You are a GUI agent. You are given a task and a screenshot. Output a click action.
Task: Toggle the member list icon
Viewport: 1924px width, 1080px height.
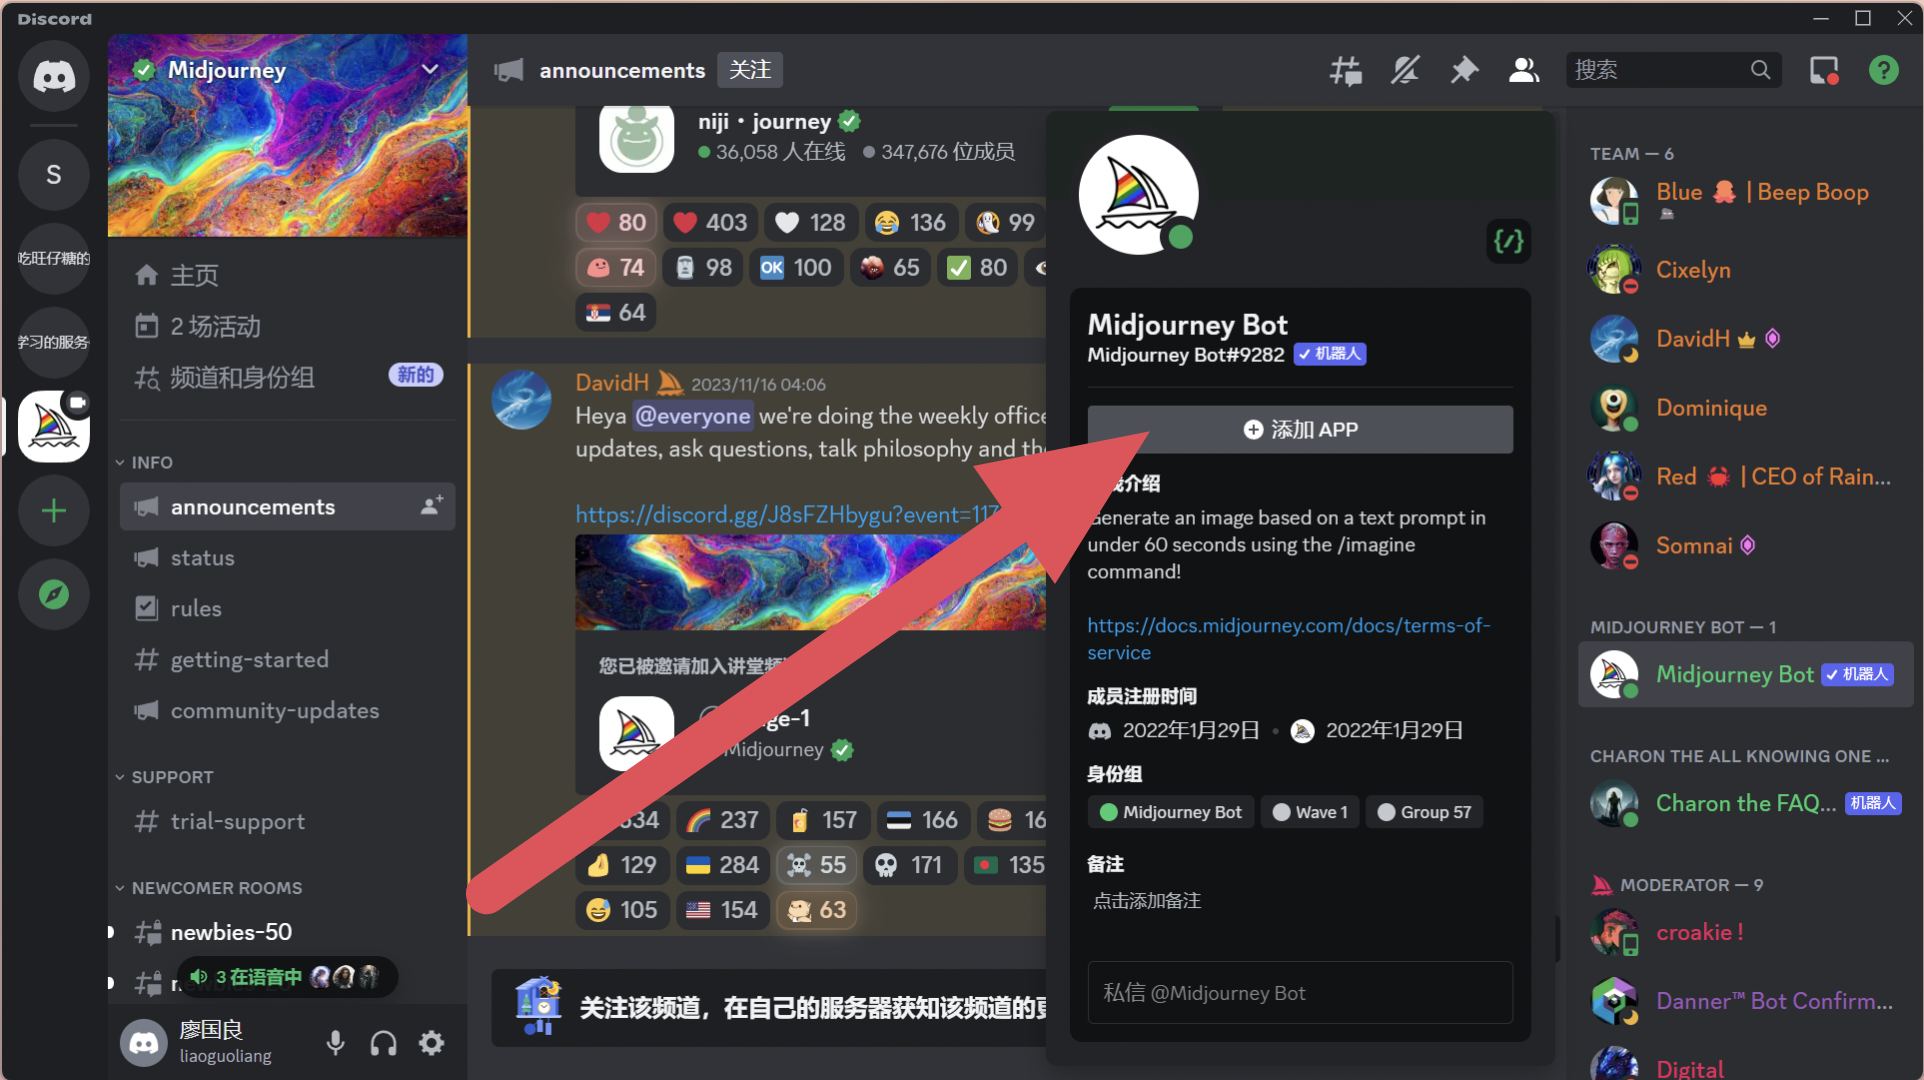click(1523, 70)
